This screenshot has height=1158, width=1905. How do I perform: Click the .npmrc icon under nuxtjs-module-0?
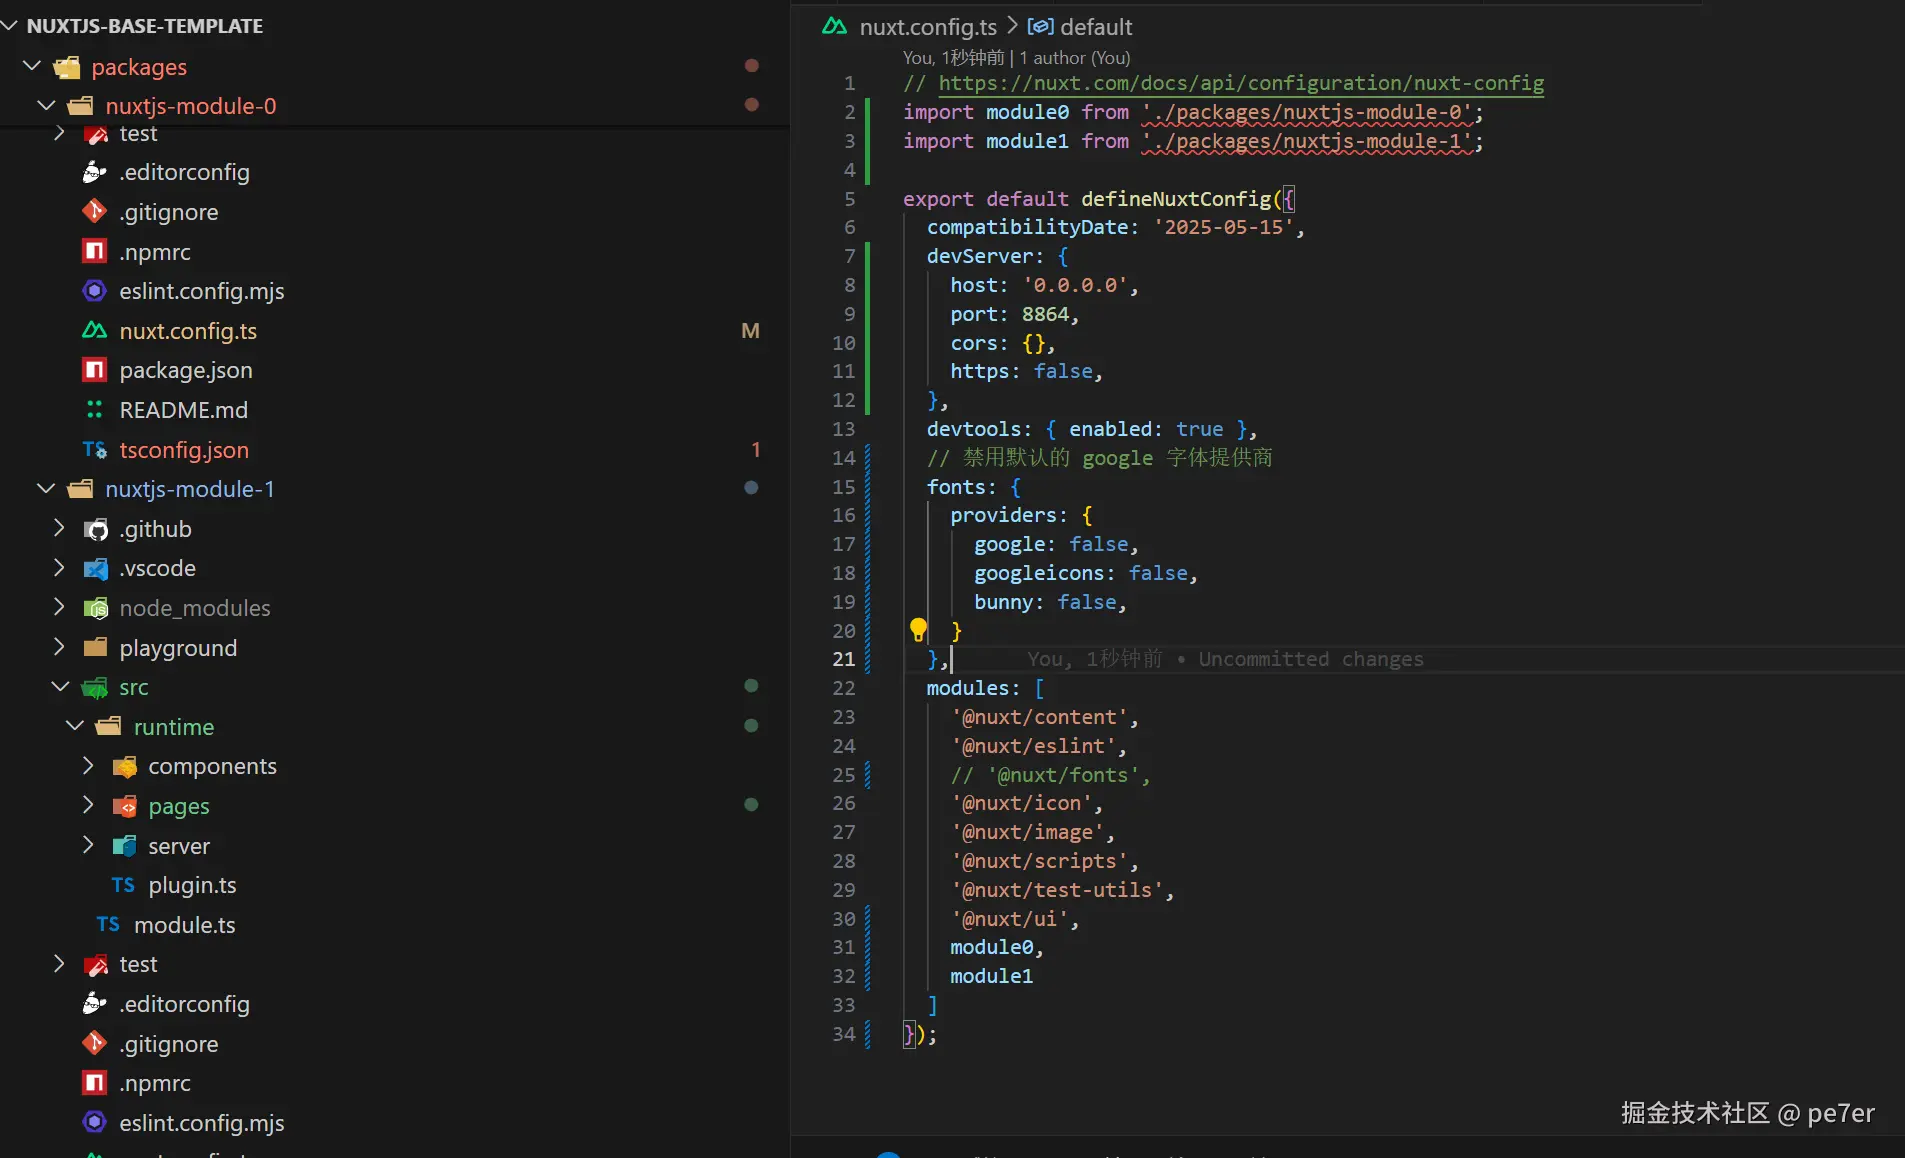(x=94, y=252)
